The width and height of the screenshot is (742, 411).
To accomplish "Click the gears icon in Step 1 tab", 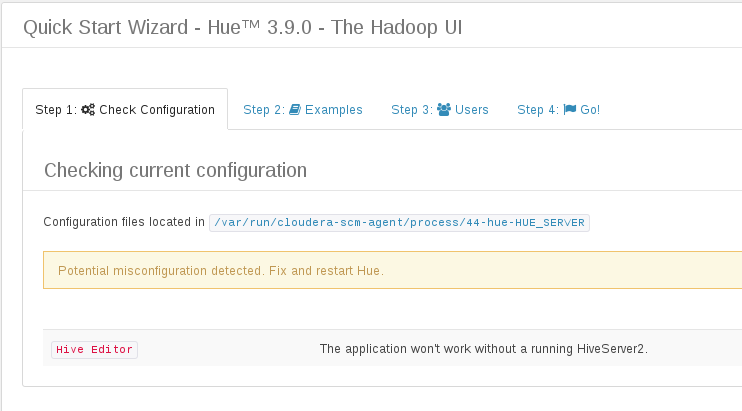I will (88, 110).
